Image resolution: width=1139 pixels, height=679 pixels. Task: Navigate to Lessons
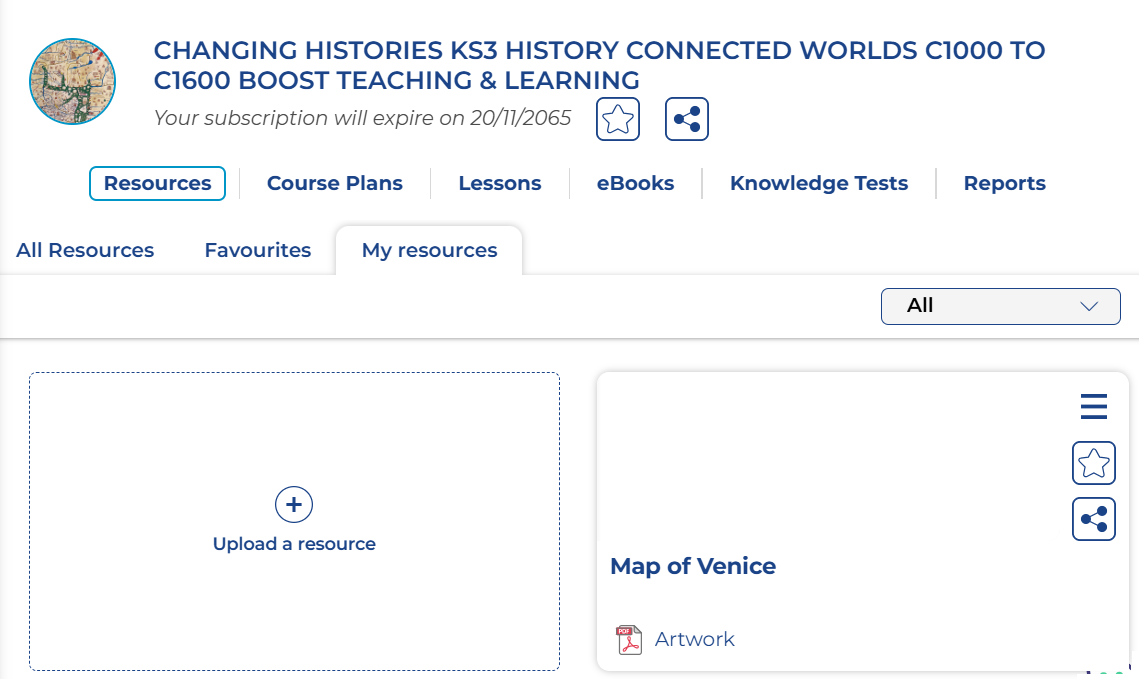click(x=500, y=183)
